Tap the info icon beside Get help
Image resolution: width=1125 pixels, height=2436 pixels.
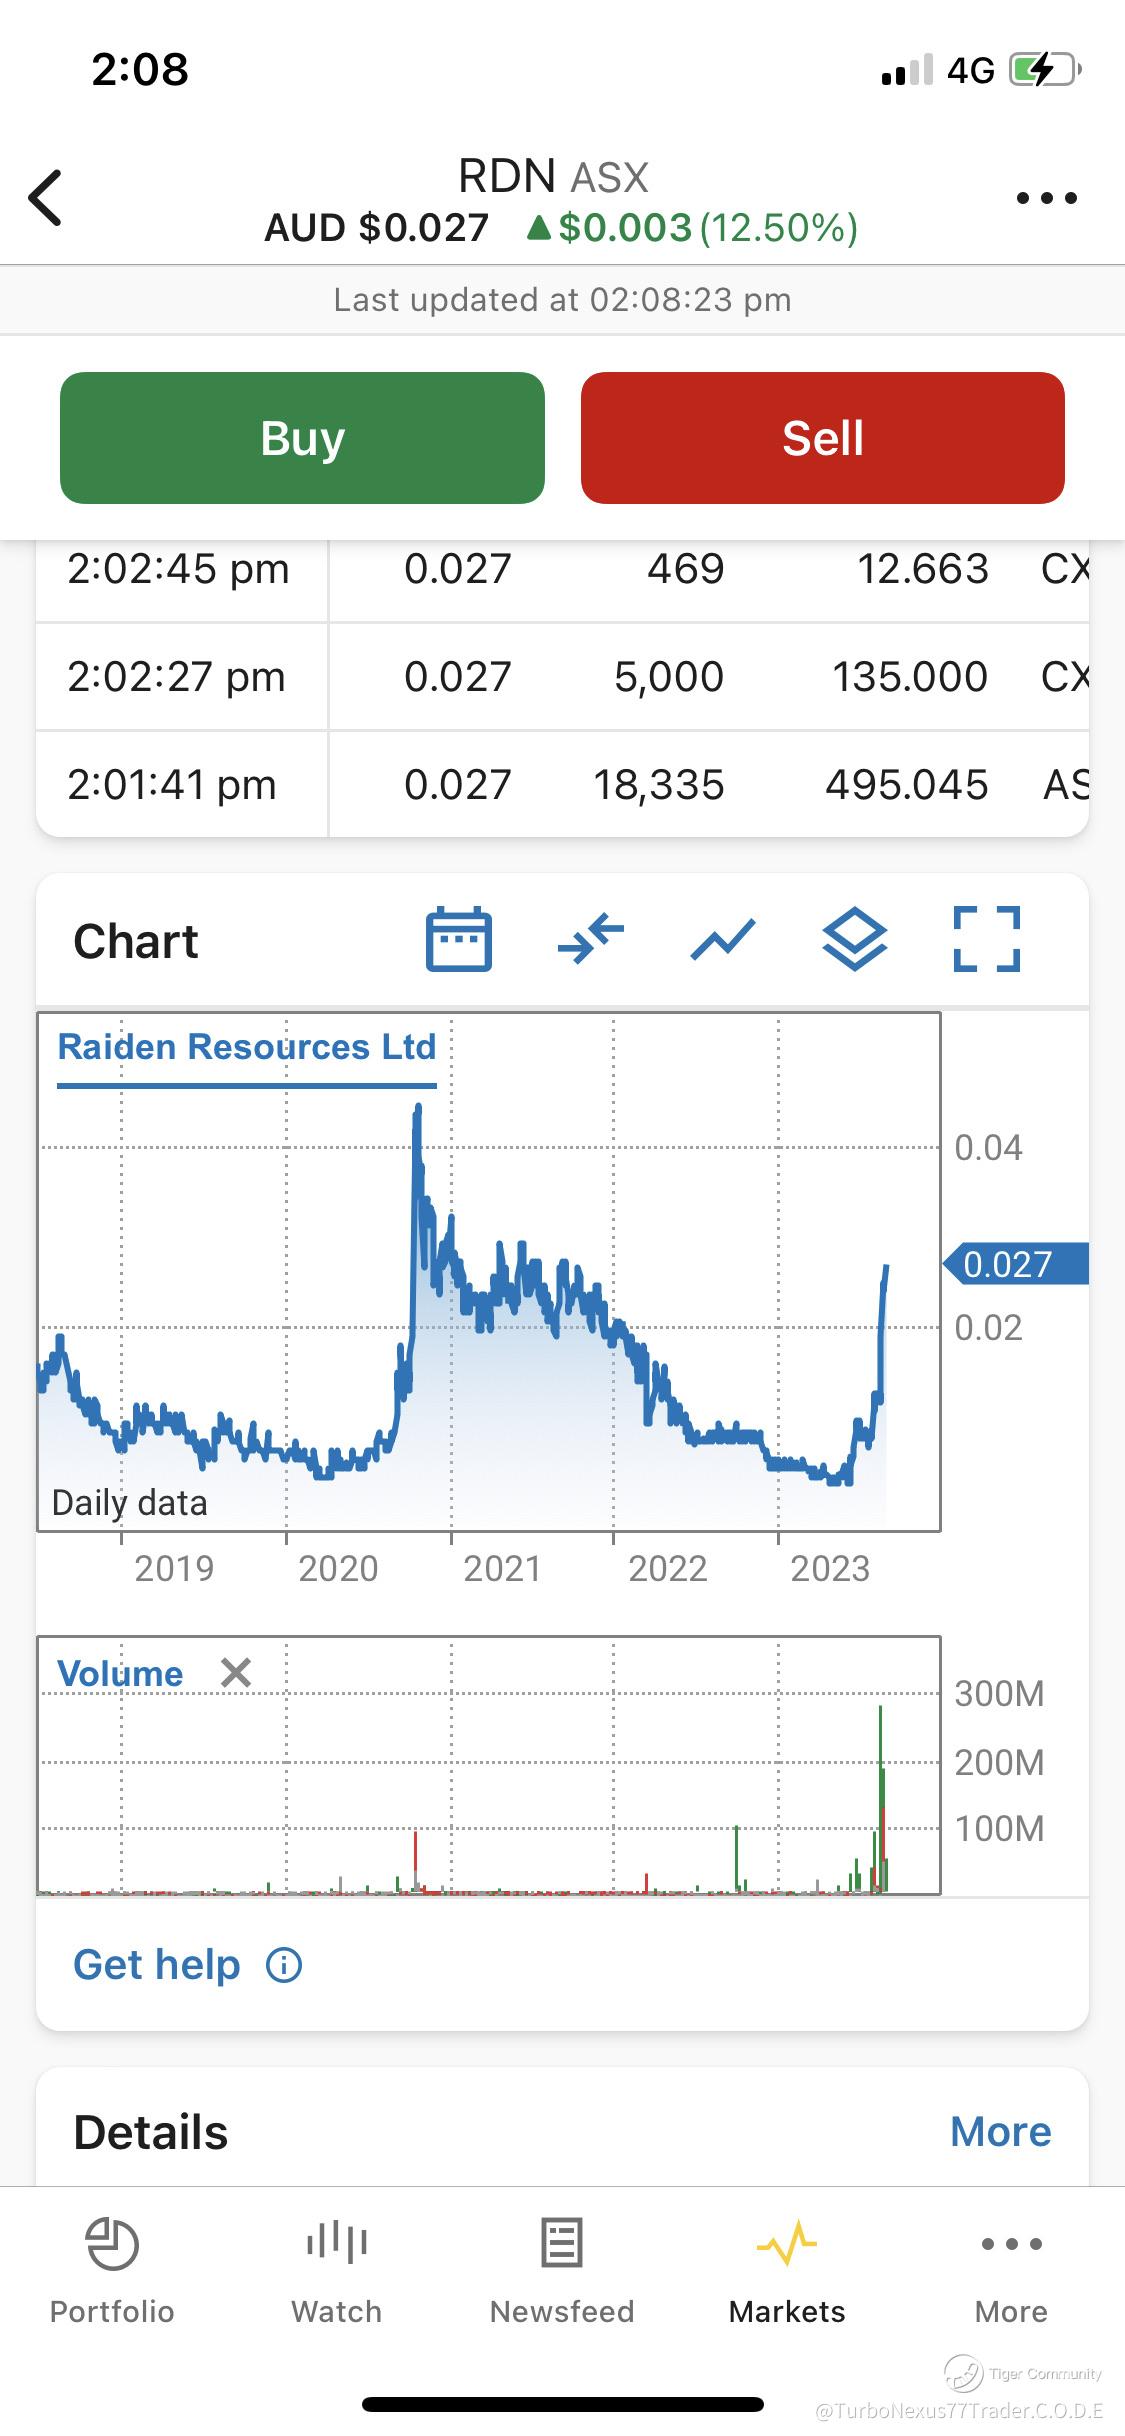point(284,1965)
